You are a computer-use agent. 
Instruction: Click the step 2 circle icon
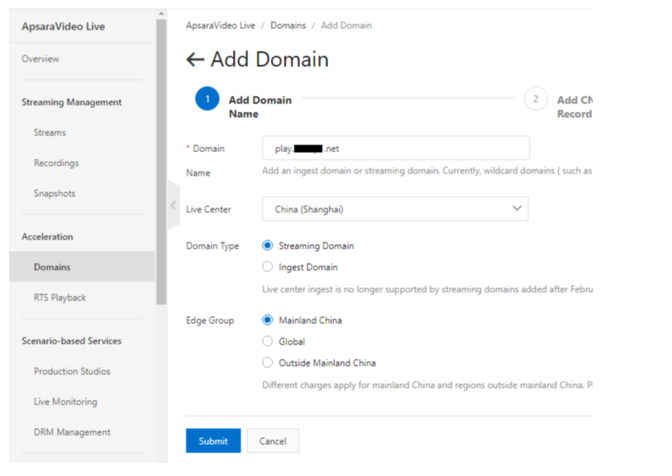coord(535,100)
